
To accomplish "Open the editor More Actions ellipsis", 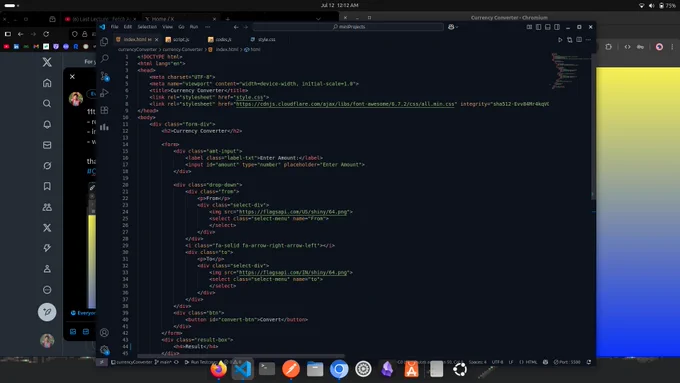I will click(588, 39).
